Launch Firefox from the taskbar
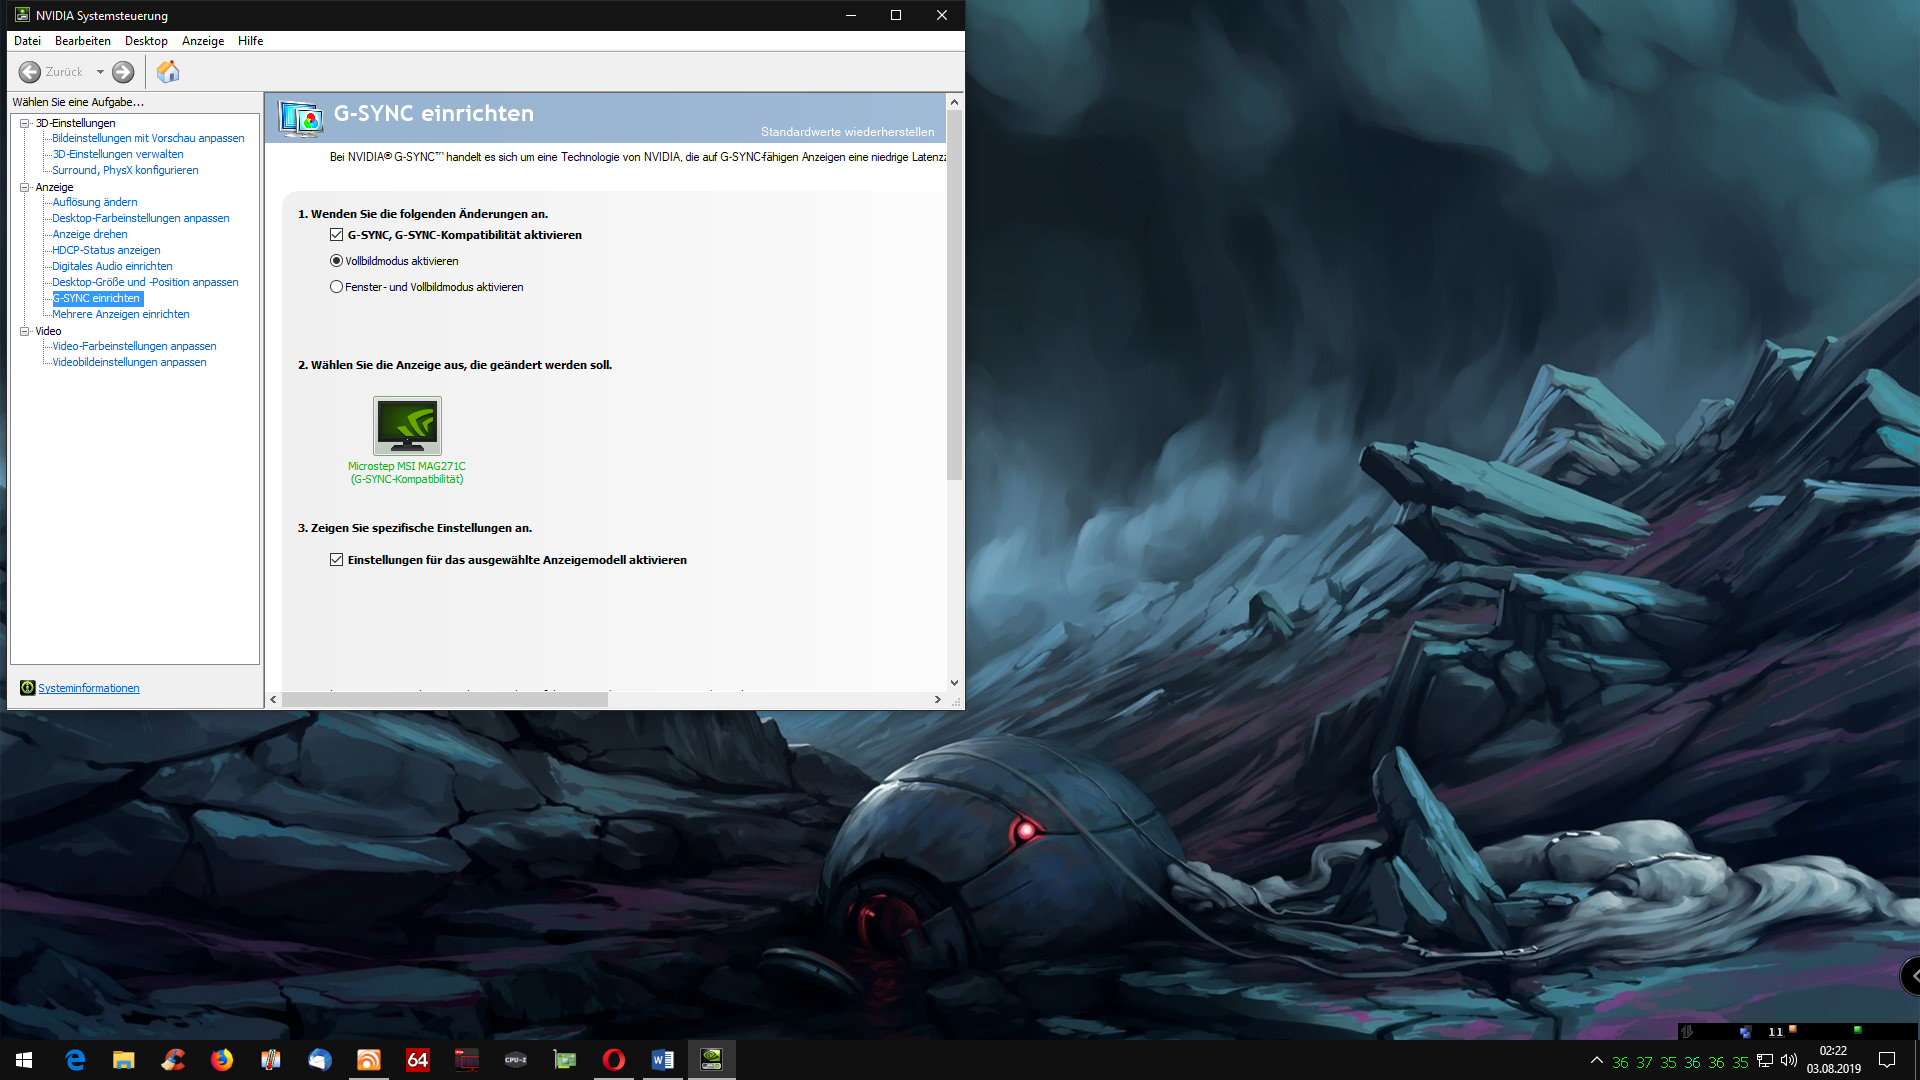This screenshot has width=1920, height=1080. click(x=222, y=1060)
